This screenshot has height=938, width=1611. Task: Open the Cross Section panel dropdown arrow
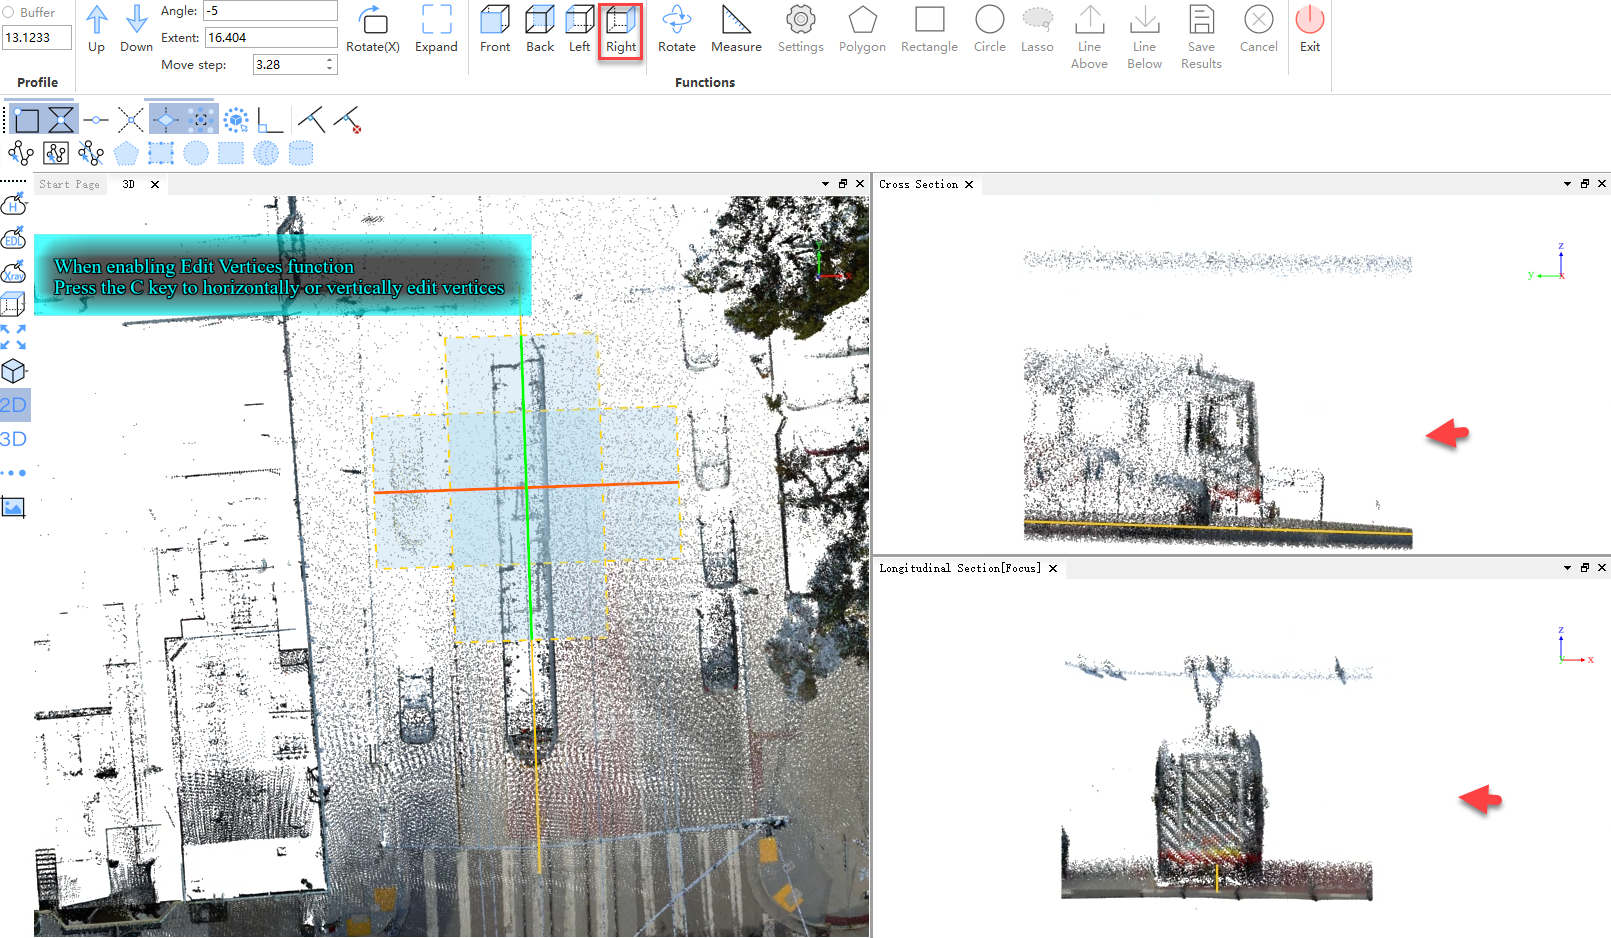pyautogui.click(x=1567, y=184)
